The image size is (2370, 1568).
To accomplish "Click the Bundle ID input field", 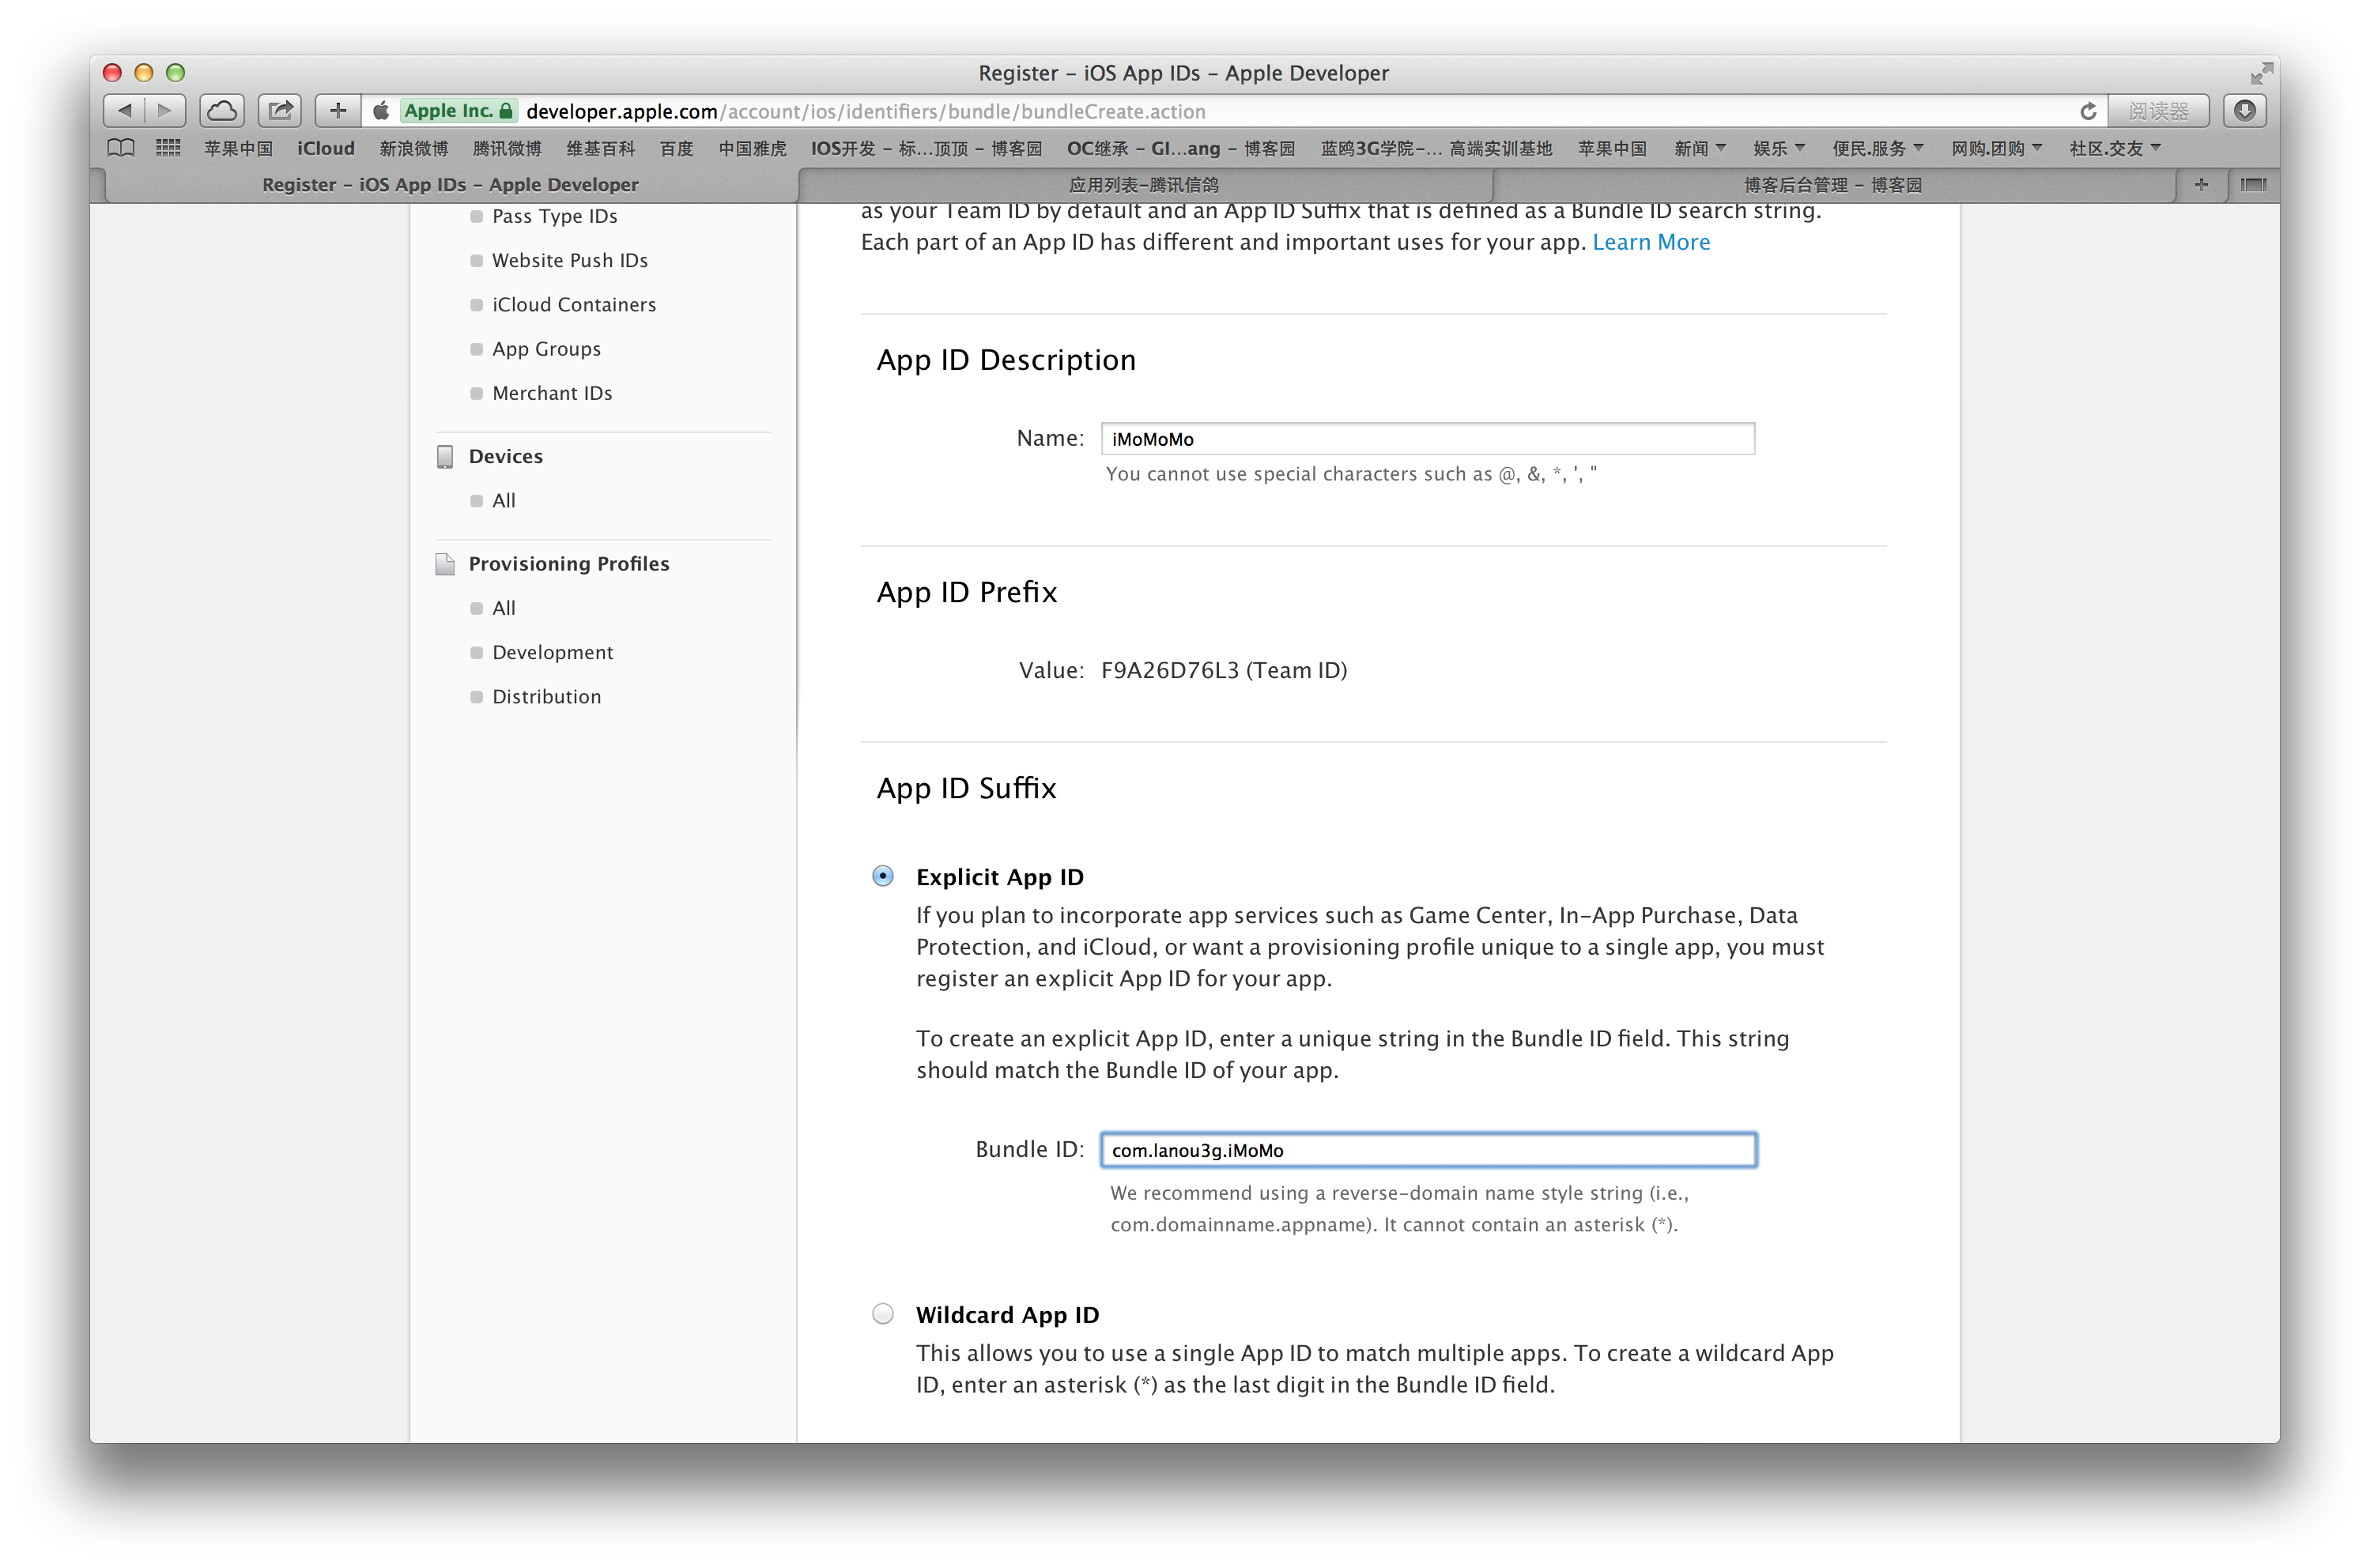I will [1428, 1150].
